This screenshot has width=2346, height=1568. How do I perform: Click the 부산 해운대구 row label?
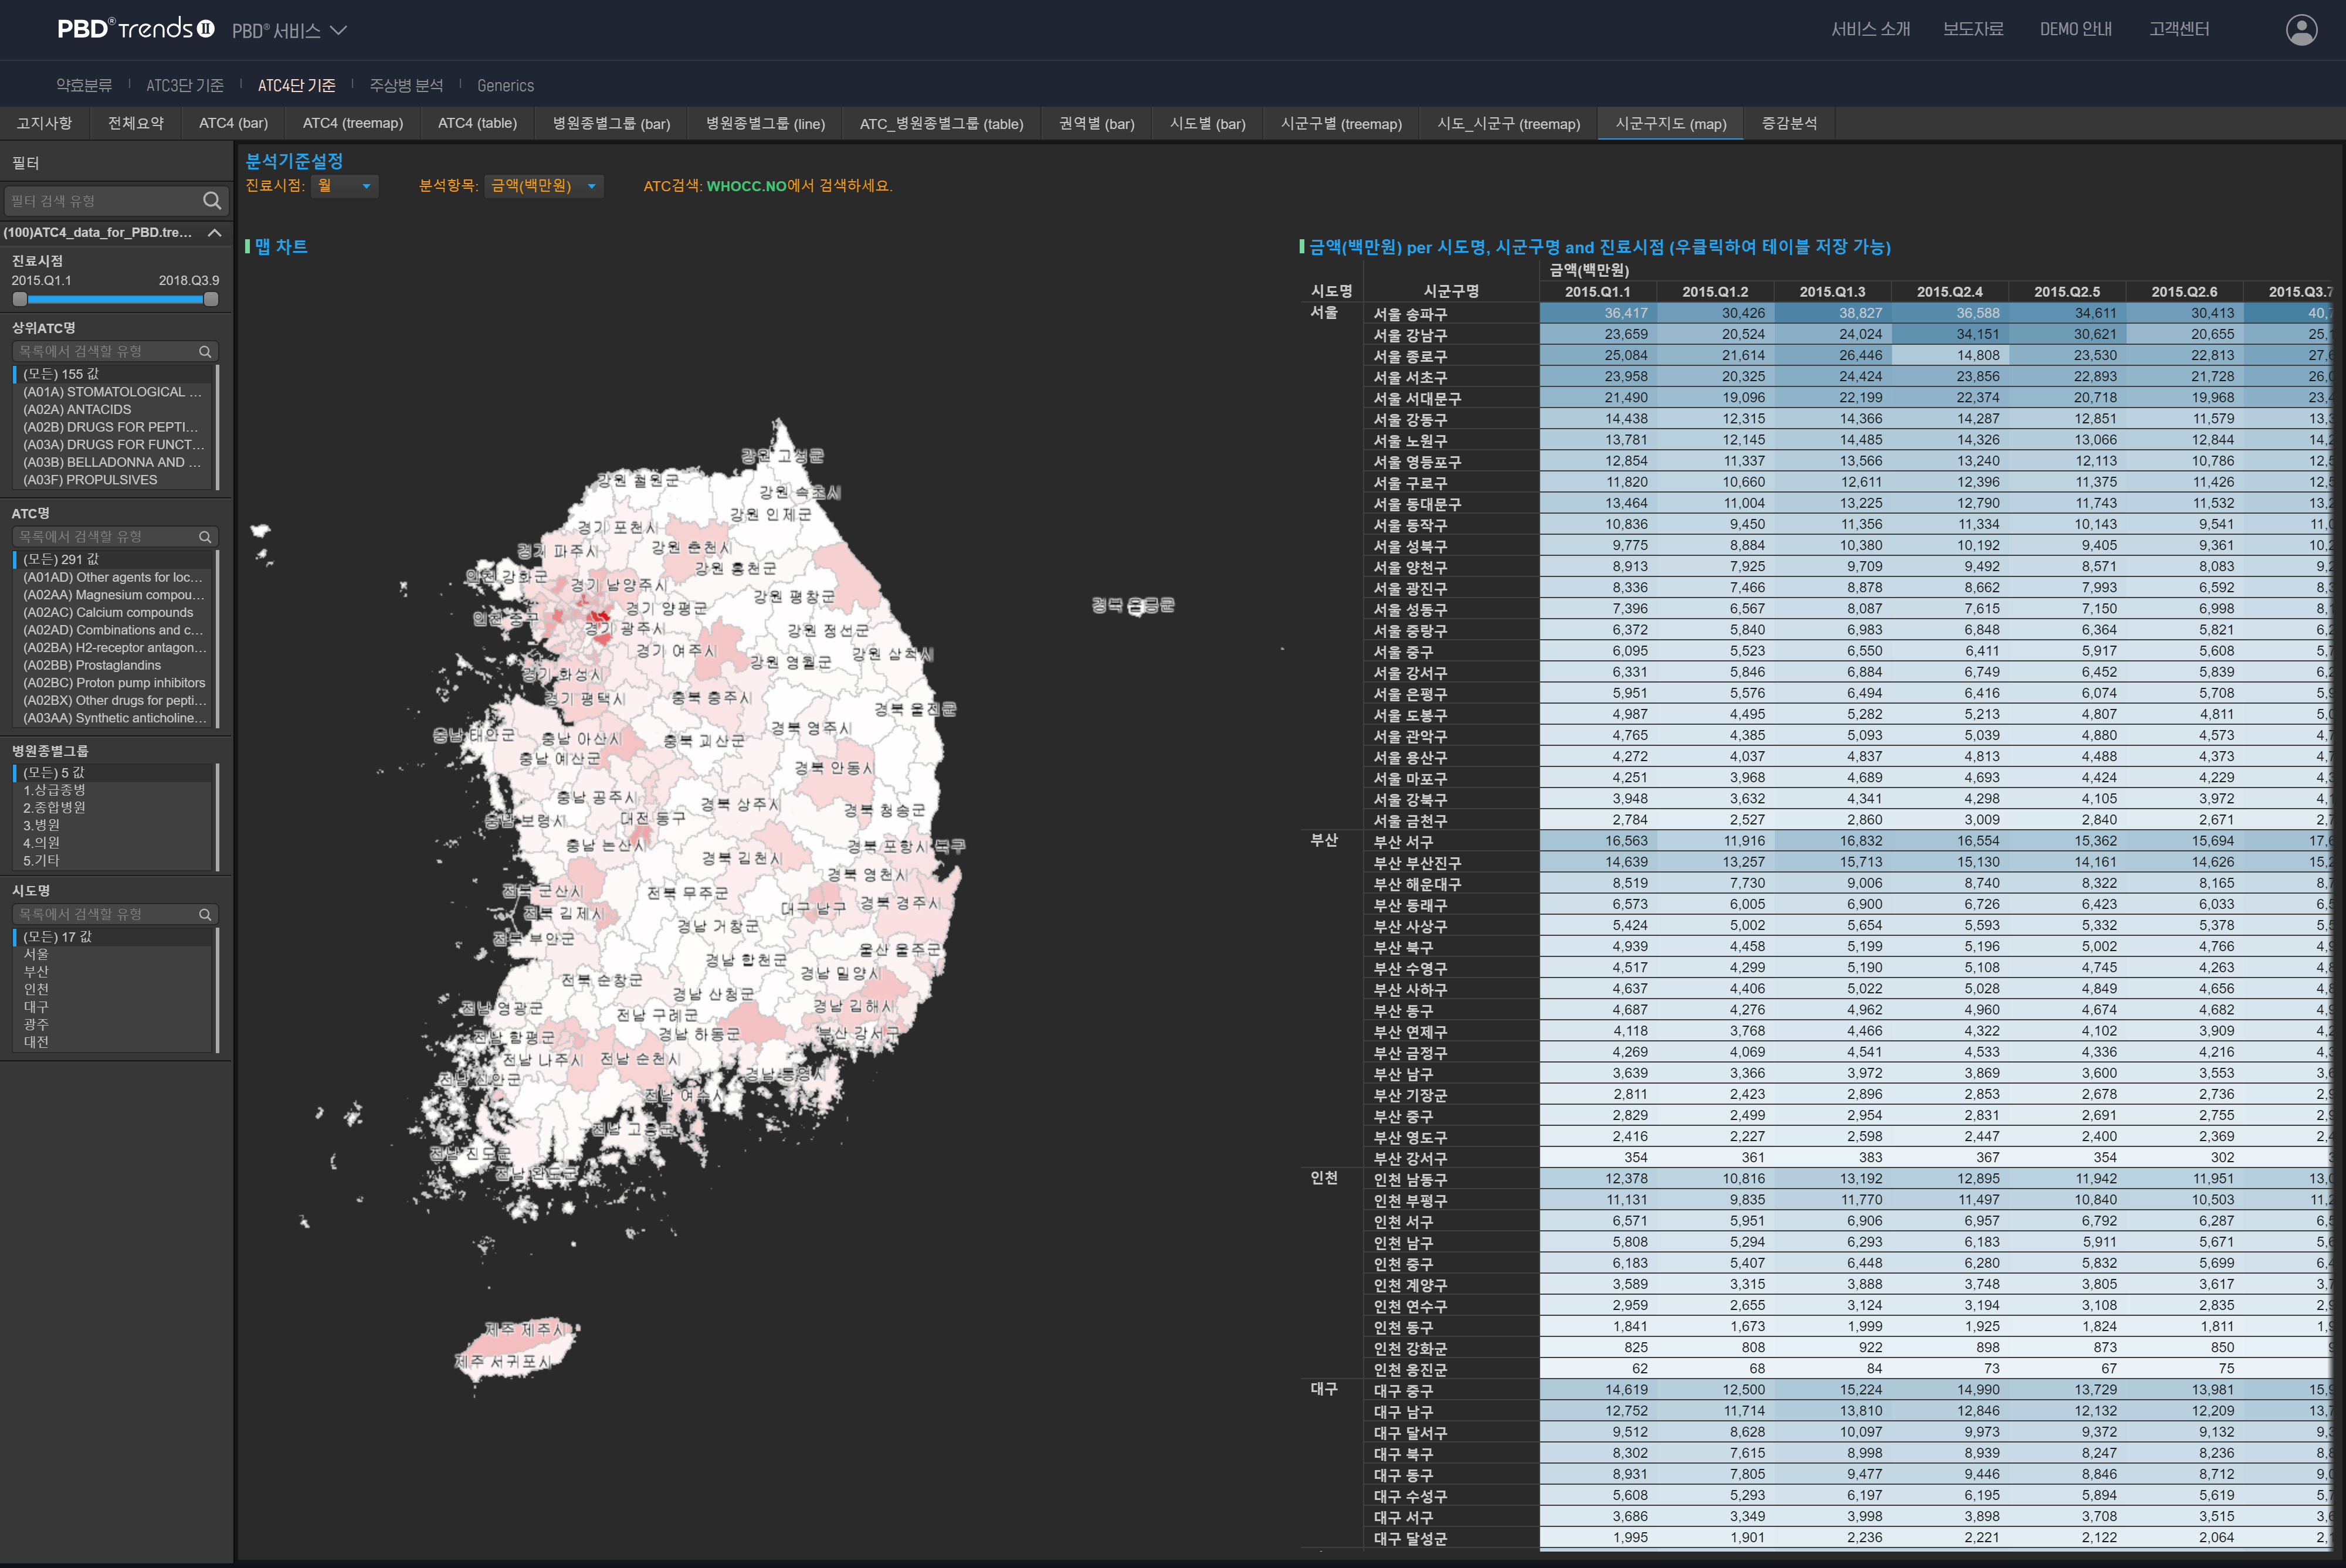pos(1416,884)
